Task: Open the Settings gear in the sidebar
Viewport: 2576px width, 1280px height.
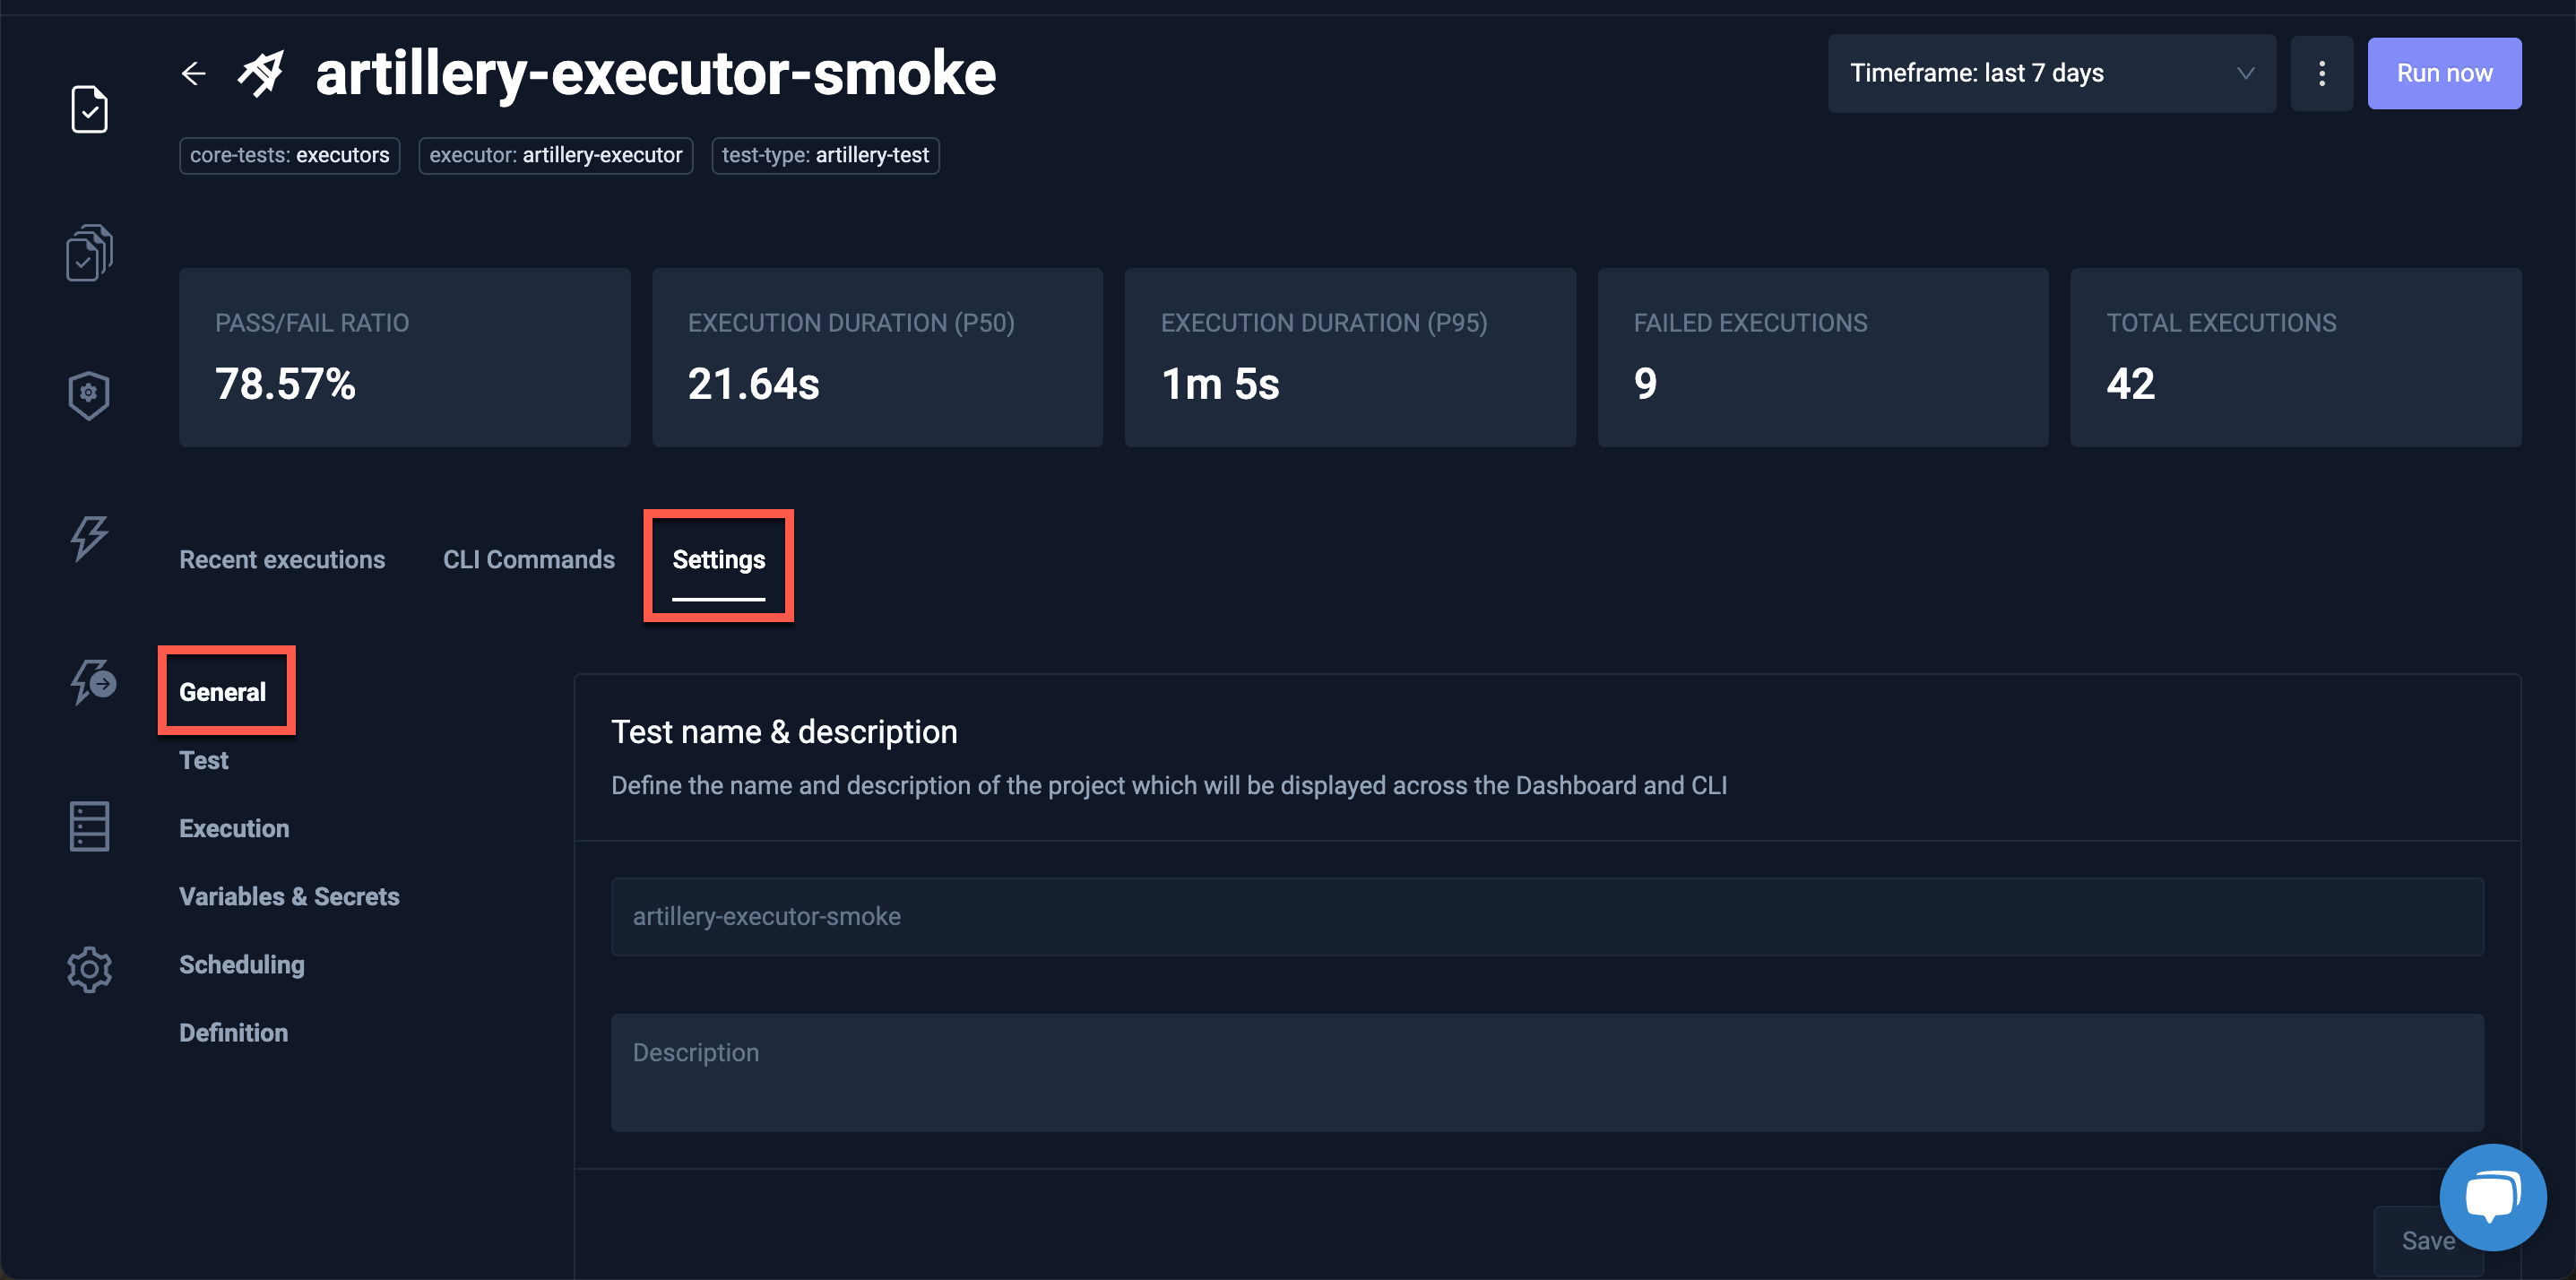Action: 88,968
